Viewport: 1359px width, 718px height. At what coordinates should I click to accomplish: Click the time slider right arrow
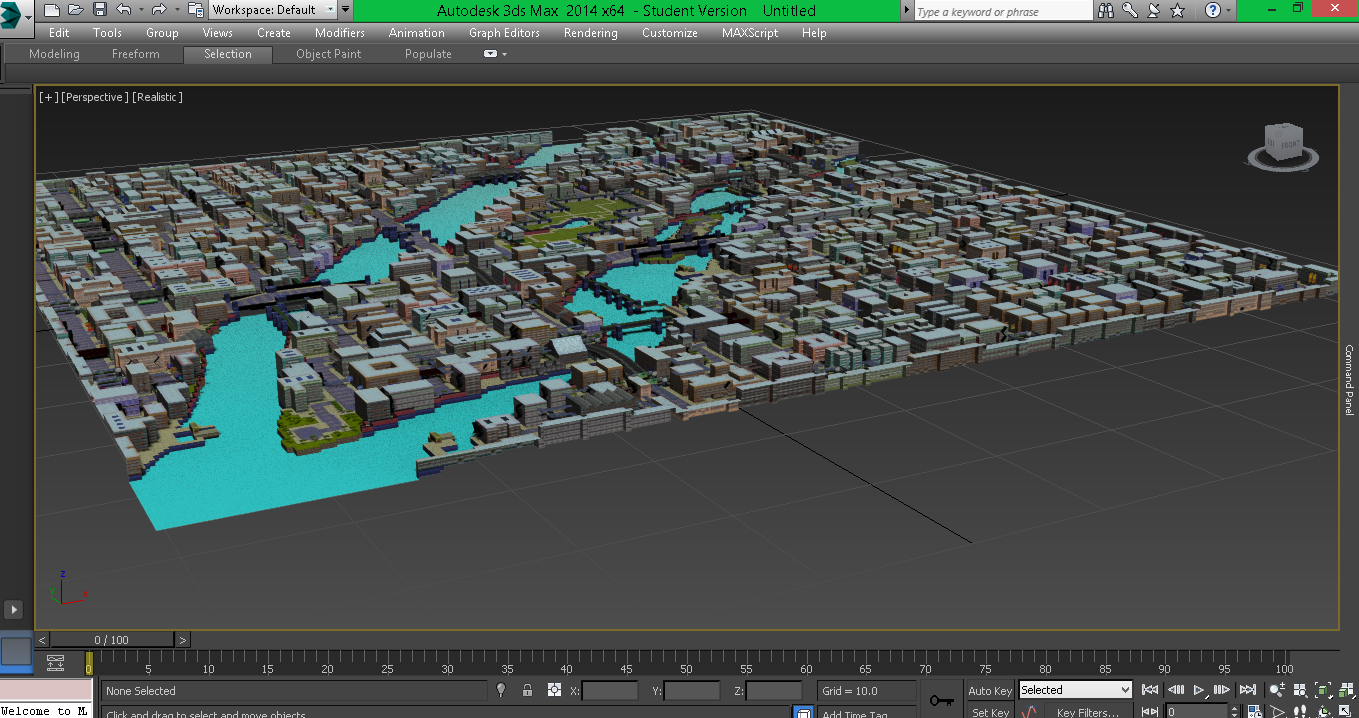pos(182,640)
